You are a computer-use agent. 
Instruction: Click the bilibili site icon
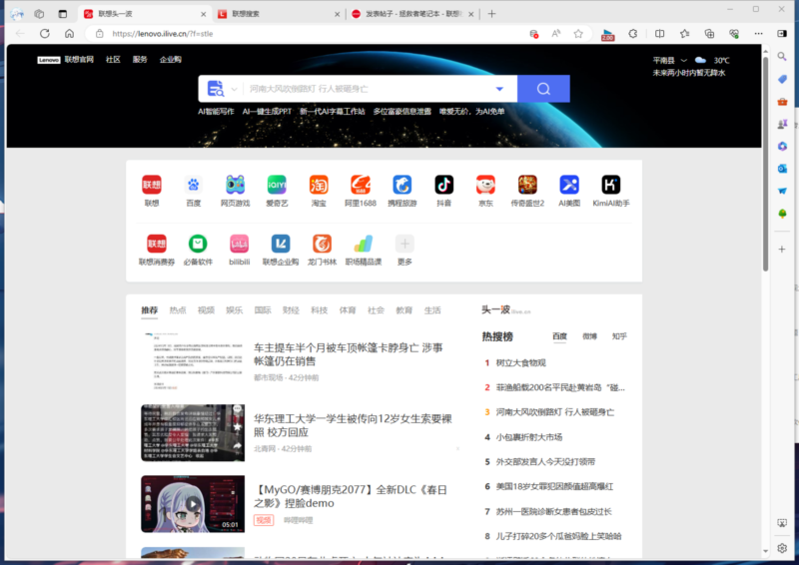[x=239, y=244]
